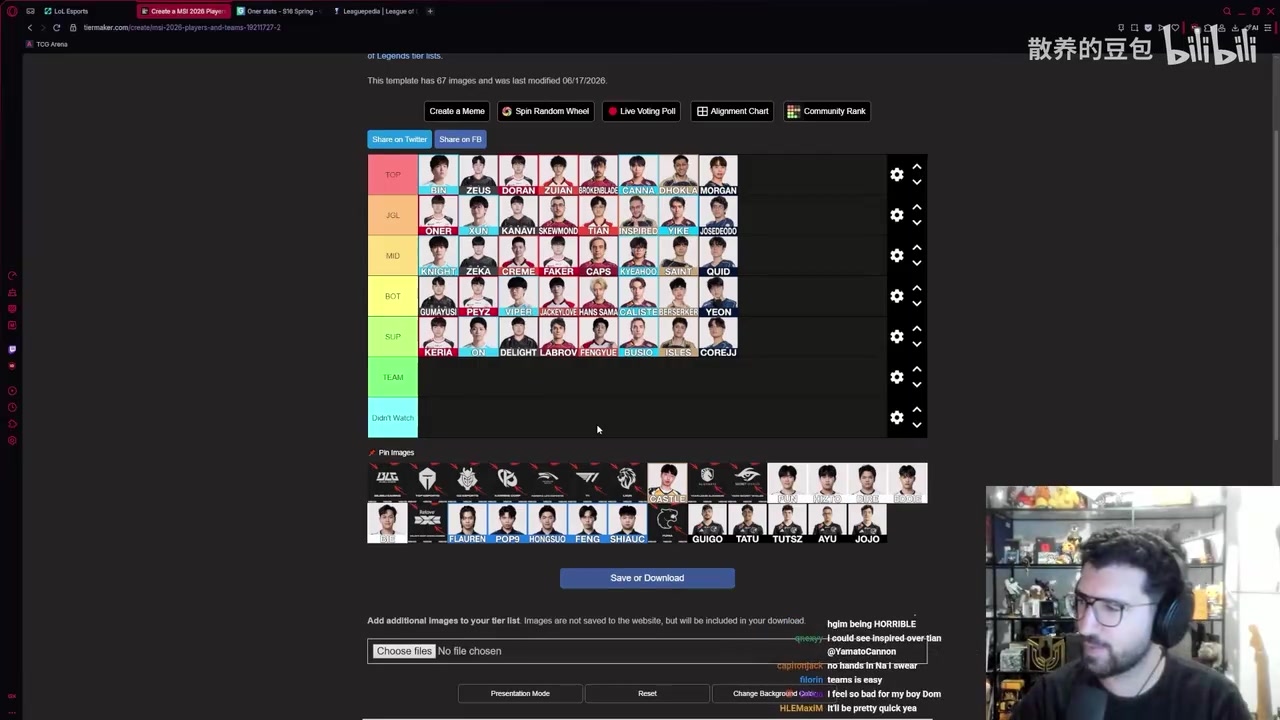Select the lion head team logo

coord(627,483)
